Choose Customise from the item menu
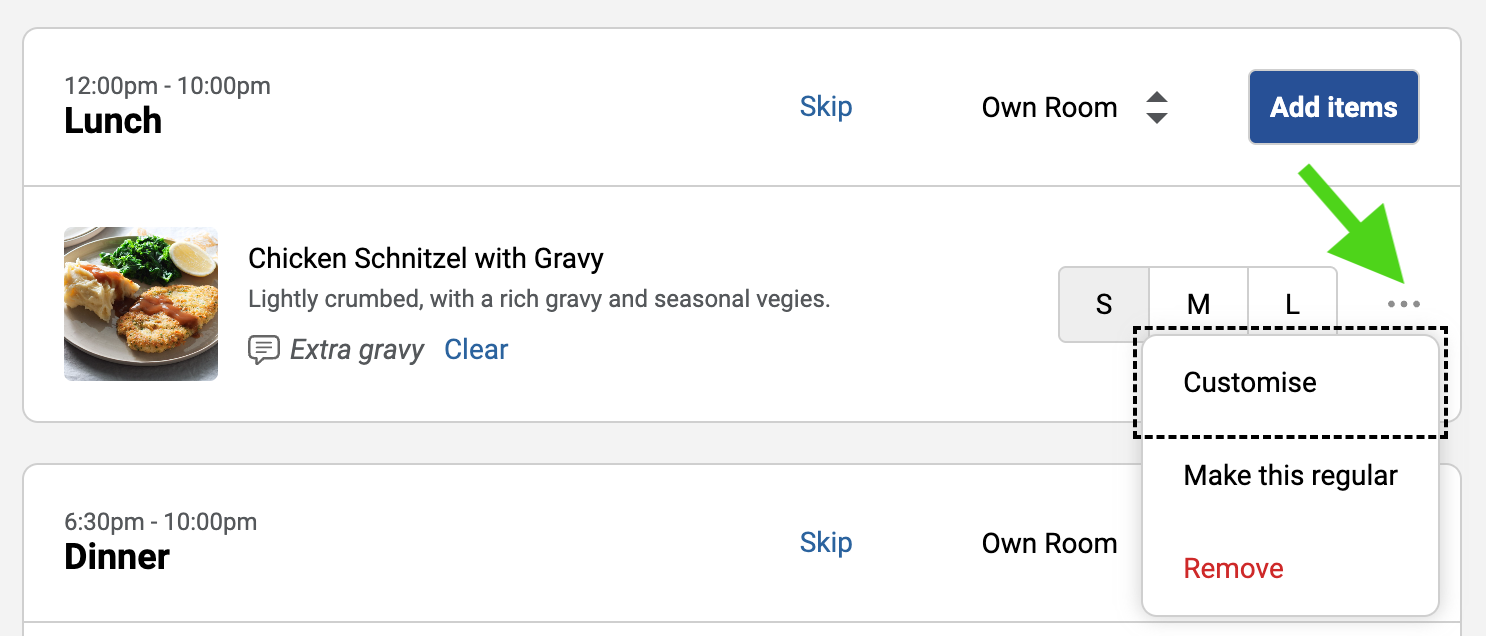The width and height of the screenshot is (1486, 636). pos(1250,382)
